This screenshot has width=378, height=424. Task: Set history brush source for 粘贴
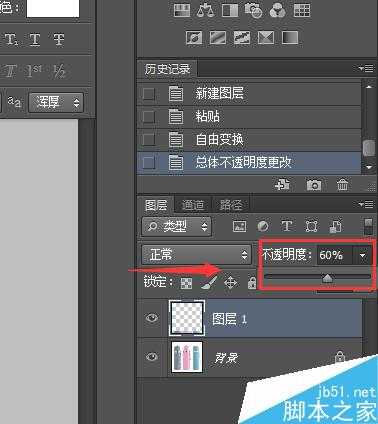tap(149, 117)
